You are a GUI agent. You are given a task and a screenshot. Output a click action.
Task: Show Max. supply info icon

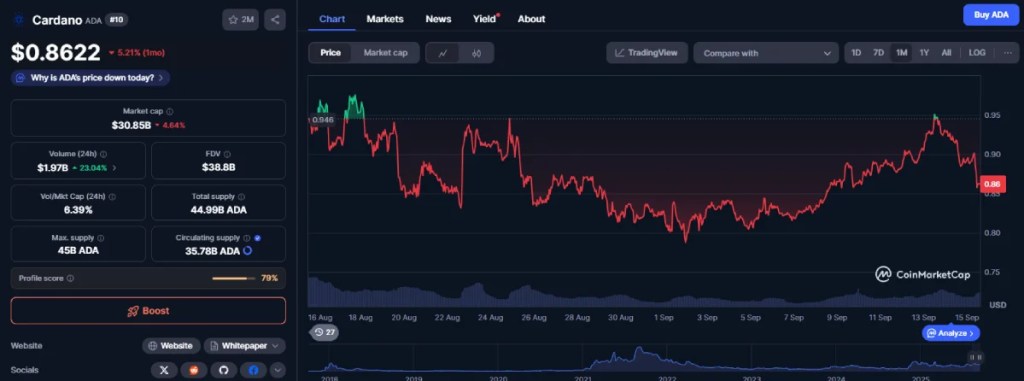click(101, 239)
